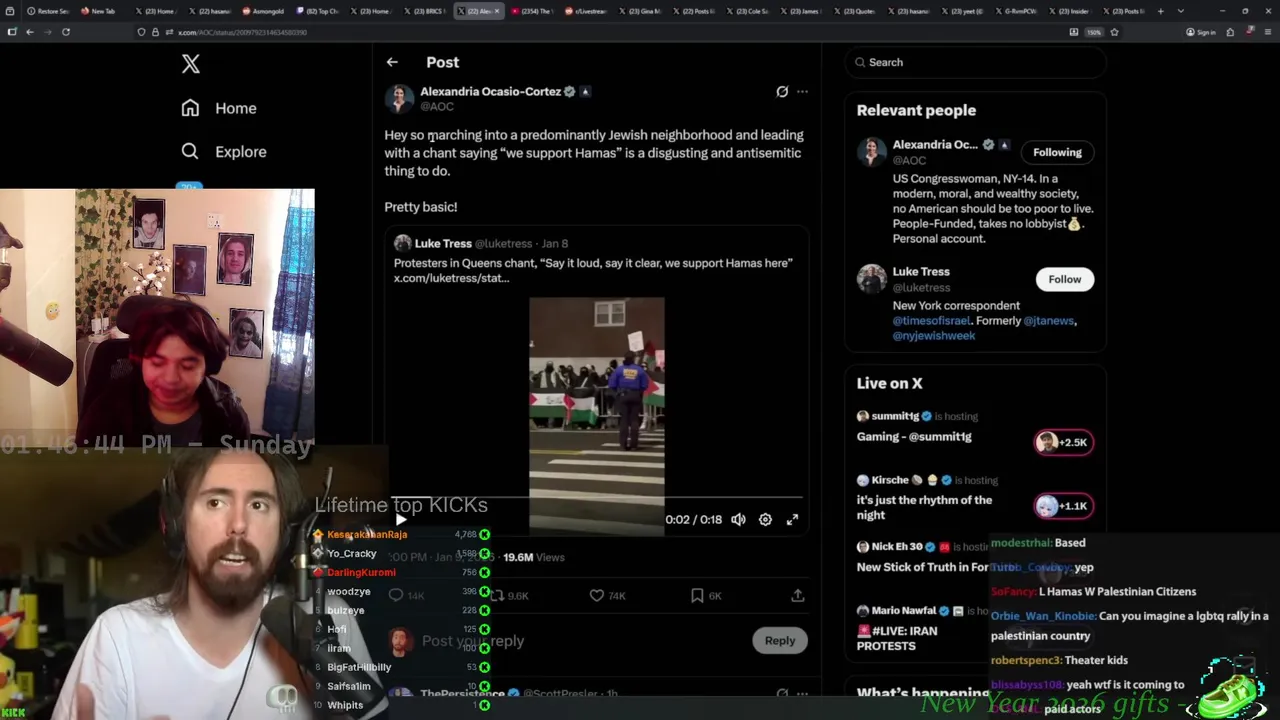Screen dimensions: 1280x720
Task: Click the Reply button
Action: [x=780, y=640]
